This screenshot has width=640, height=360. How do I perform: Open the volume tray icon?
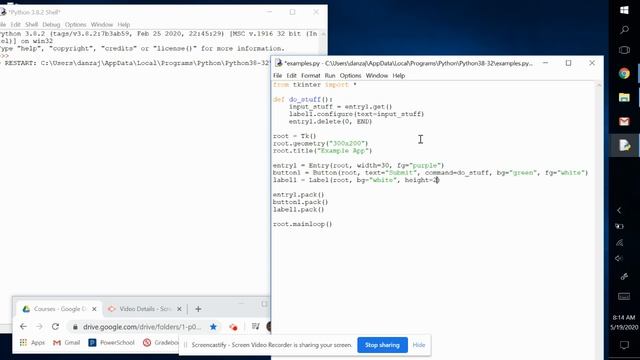point(619,258)
